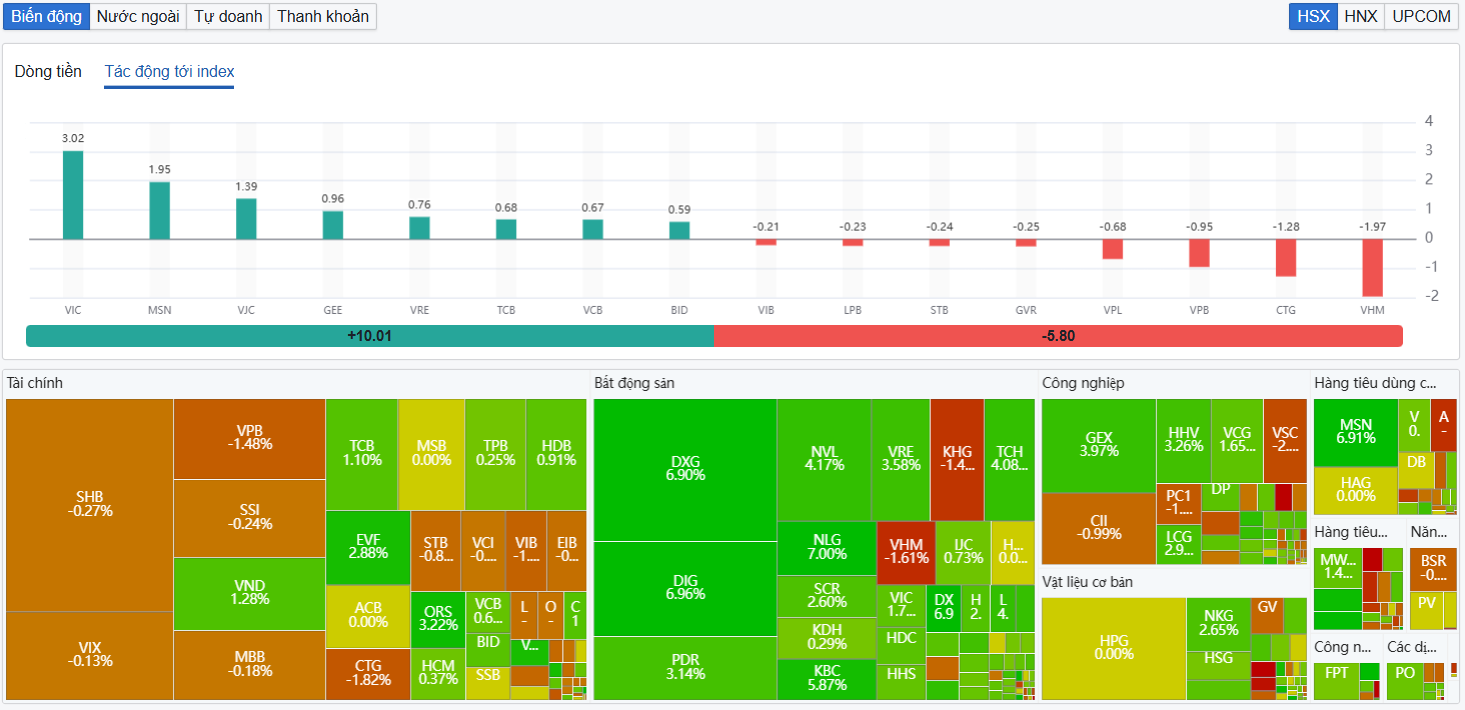Click the Bất động sản sector header

(x=634, y=383)
